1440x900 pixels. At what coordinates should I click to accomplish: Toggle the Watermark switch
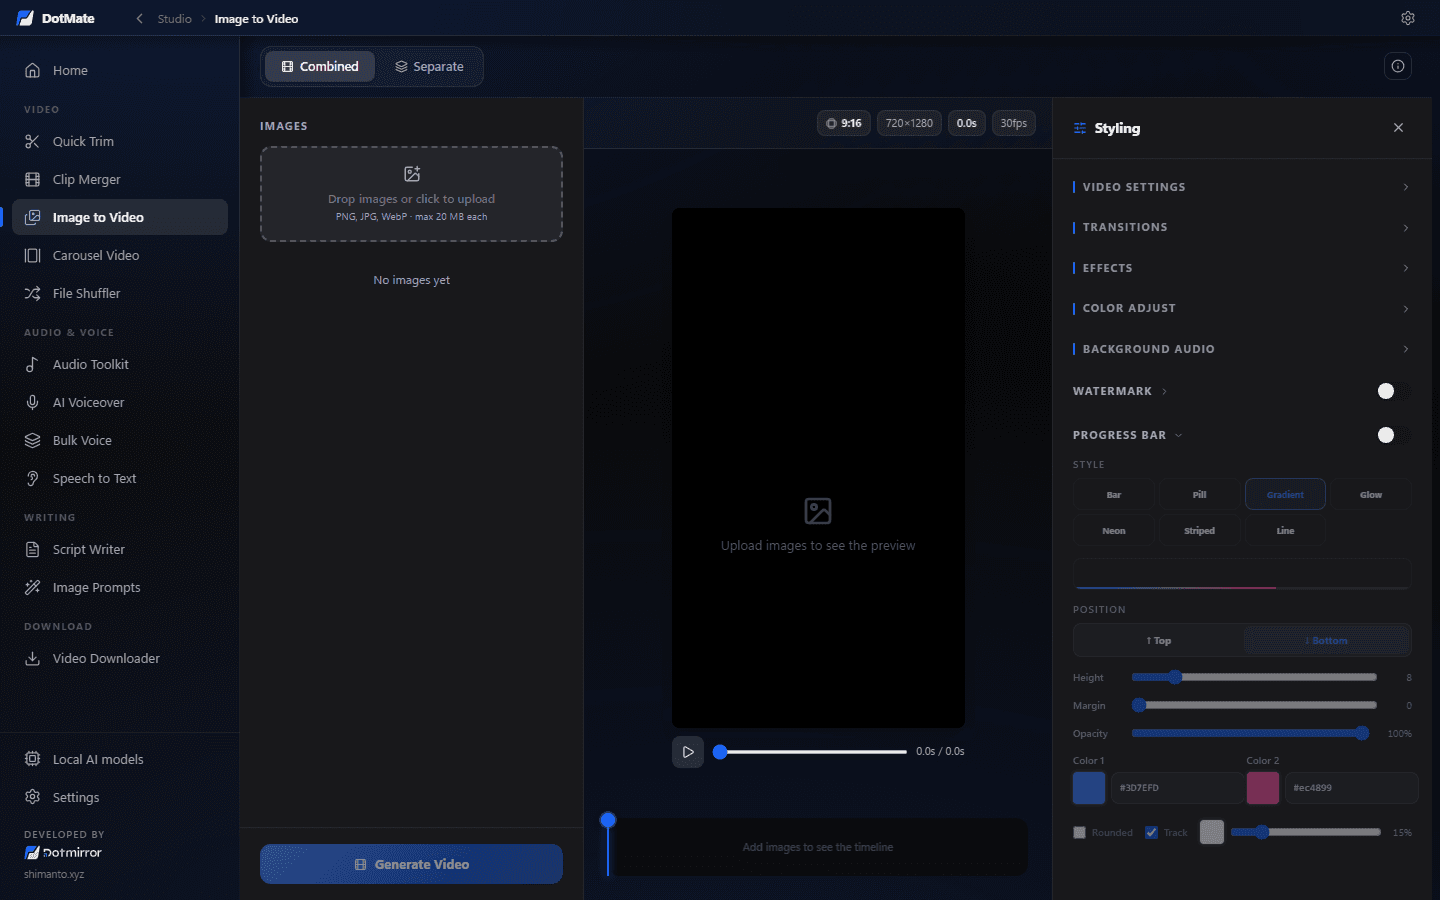pyautogui.click(x=1393, y=391)
